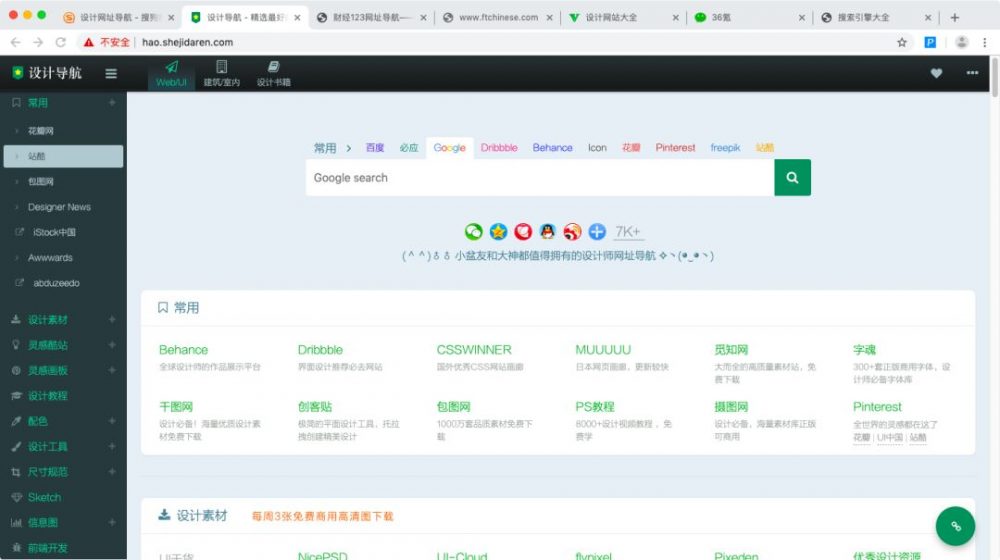The height and width of the screenshot is (560, 1000).
Task: Switch to the 建筑/室内 header tab
Action: pyautogui.click(x=221, y=73)
